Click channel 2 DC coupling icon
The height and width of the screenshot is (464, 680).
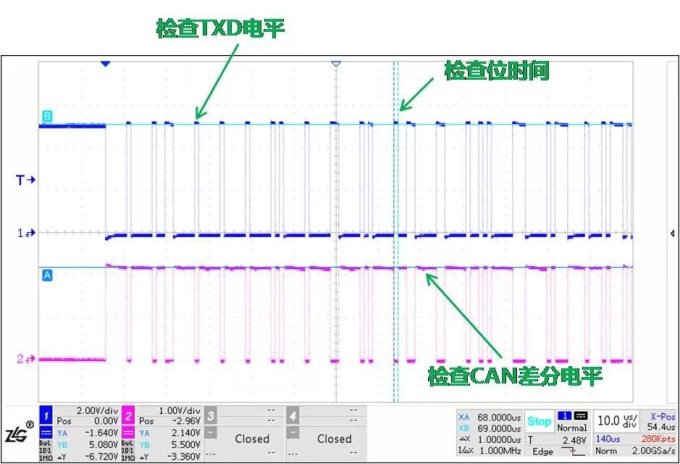pyautogui.click(x=128, y=432)
